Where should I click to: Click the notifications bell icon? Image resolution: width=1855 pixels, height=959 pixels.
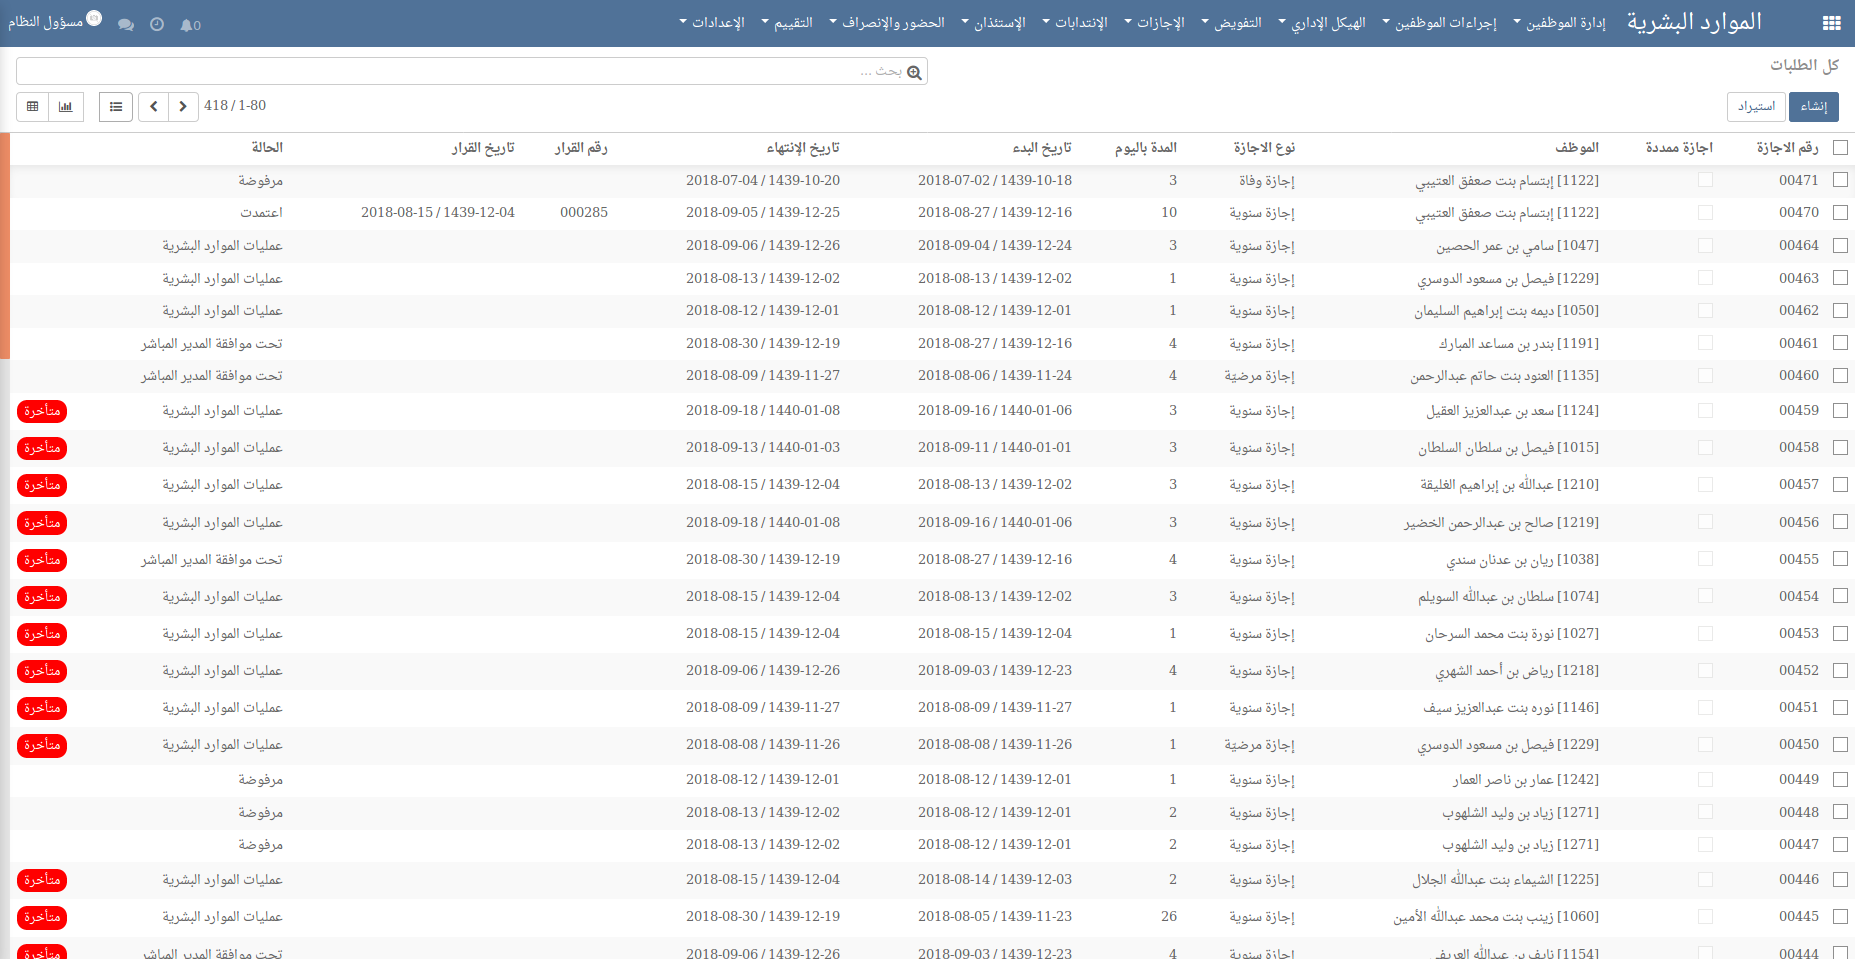[188, 25]
